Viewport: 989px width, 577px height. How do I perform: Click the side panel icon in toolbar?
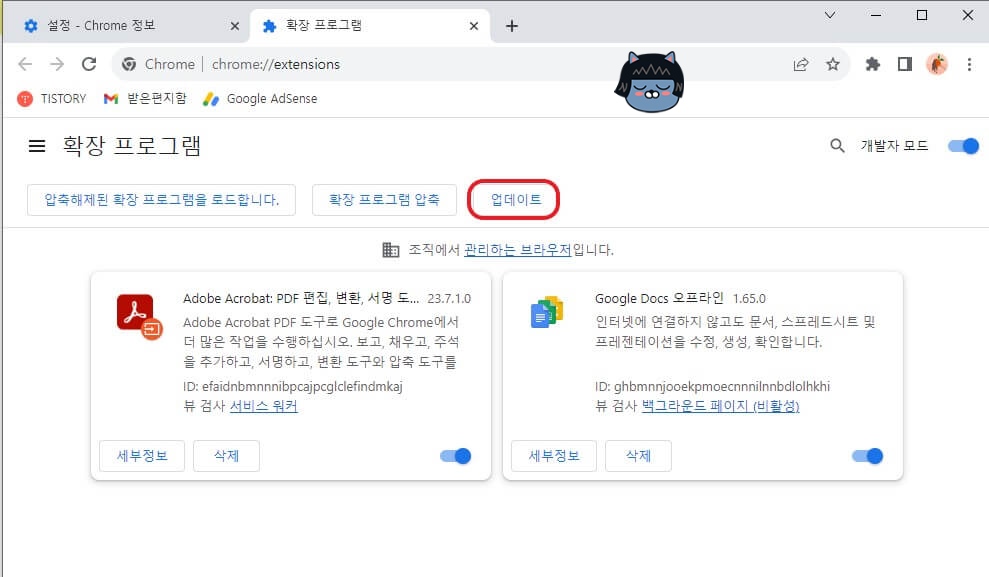pos(904,63)
